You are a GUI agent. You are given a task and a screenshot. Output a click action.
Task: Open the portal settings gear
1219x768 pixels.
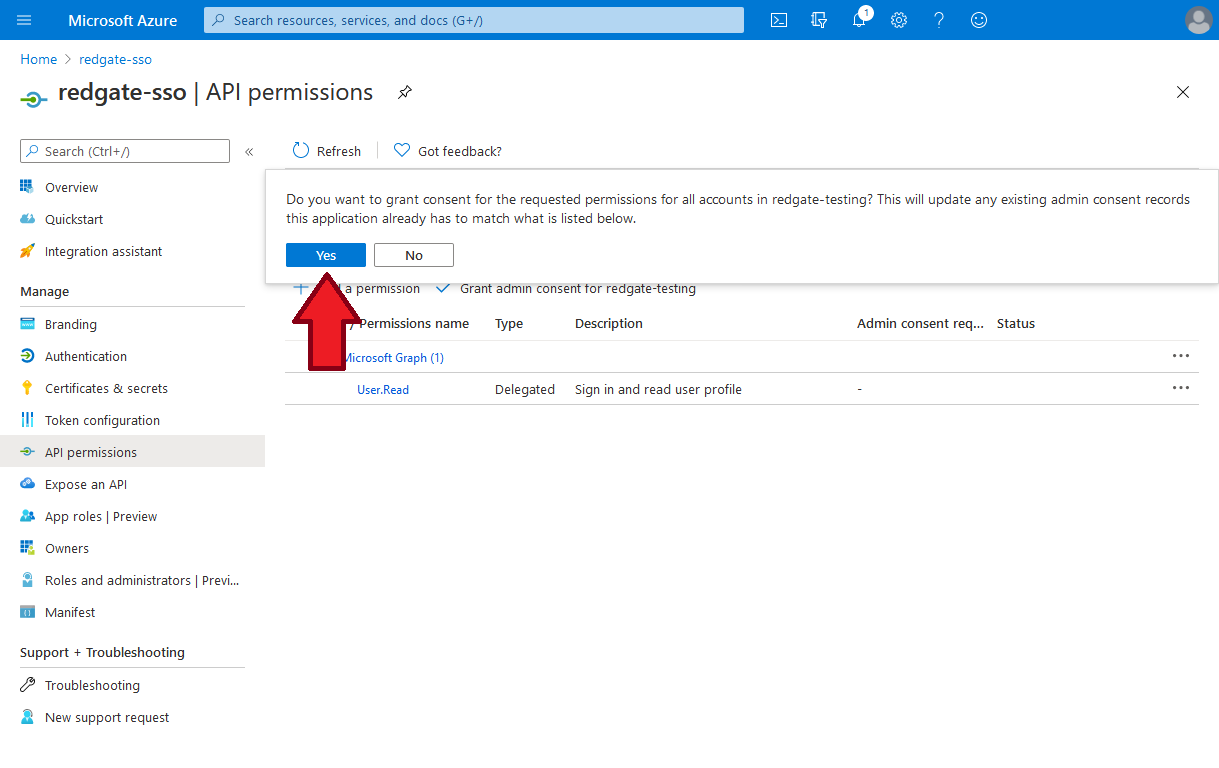(x=899, y=20)
